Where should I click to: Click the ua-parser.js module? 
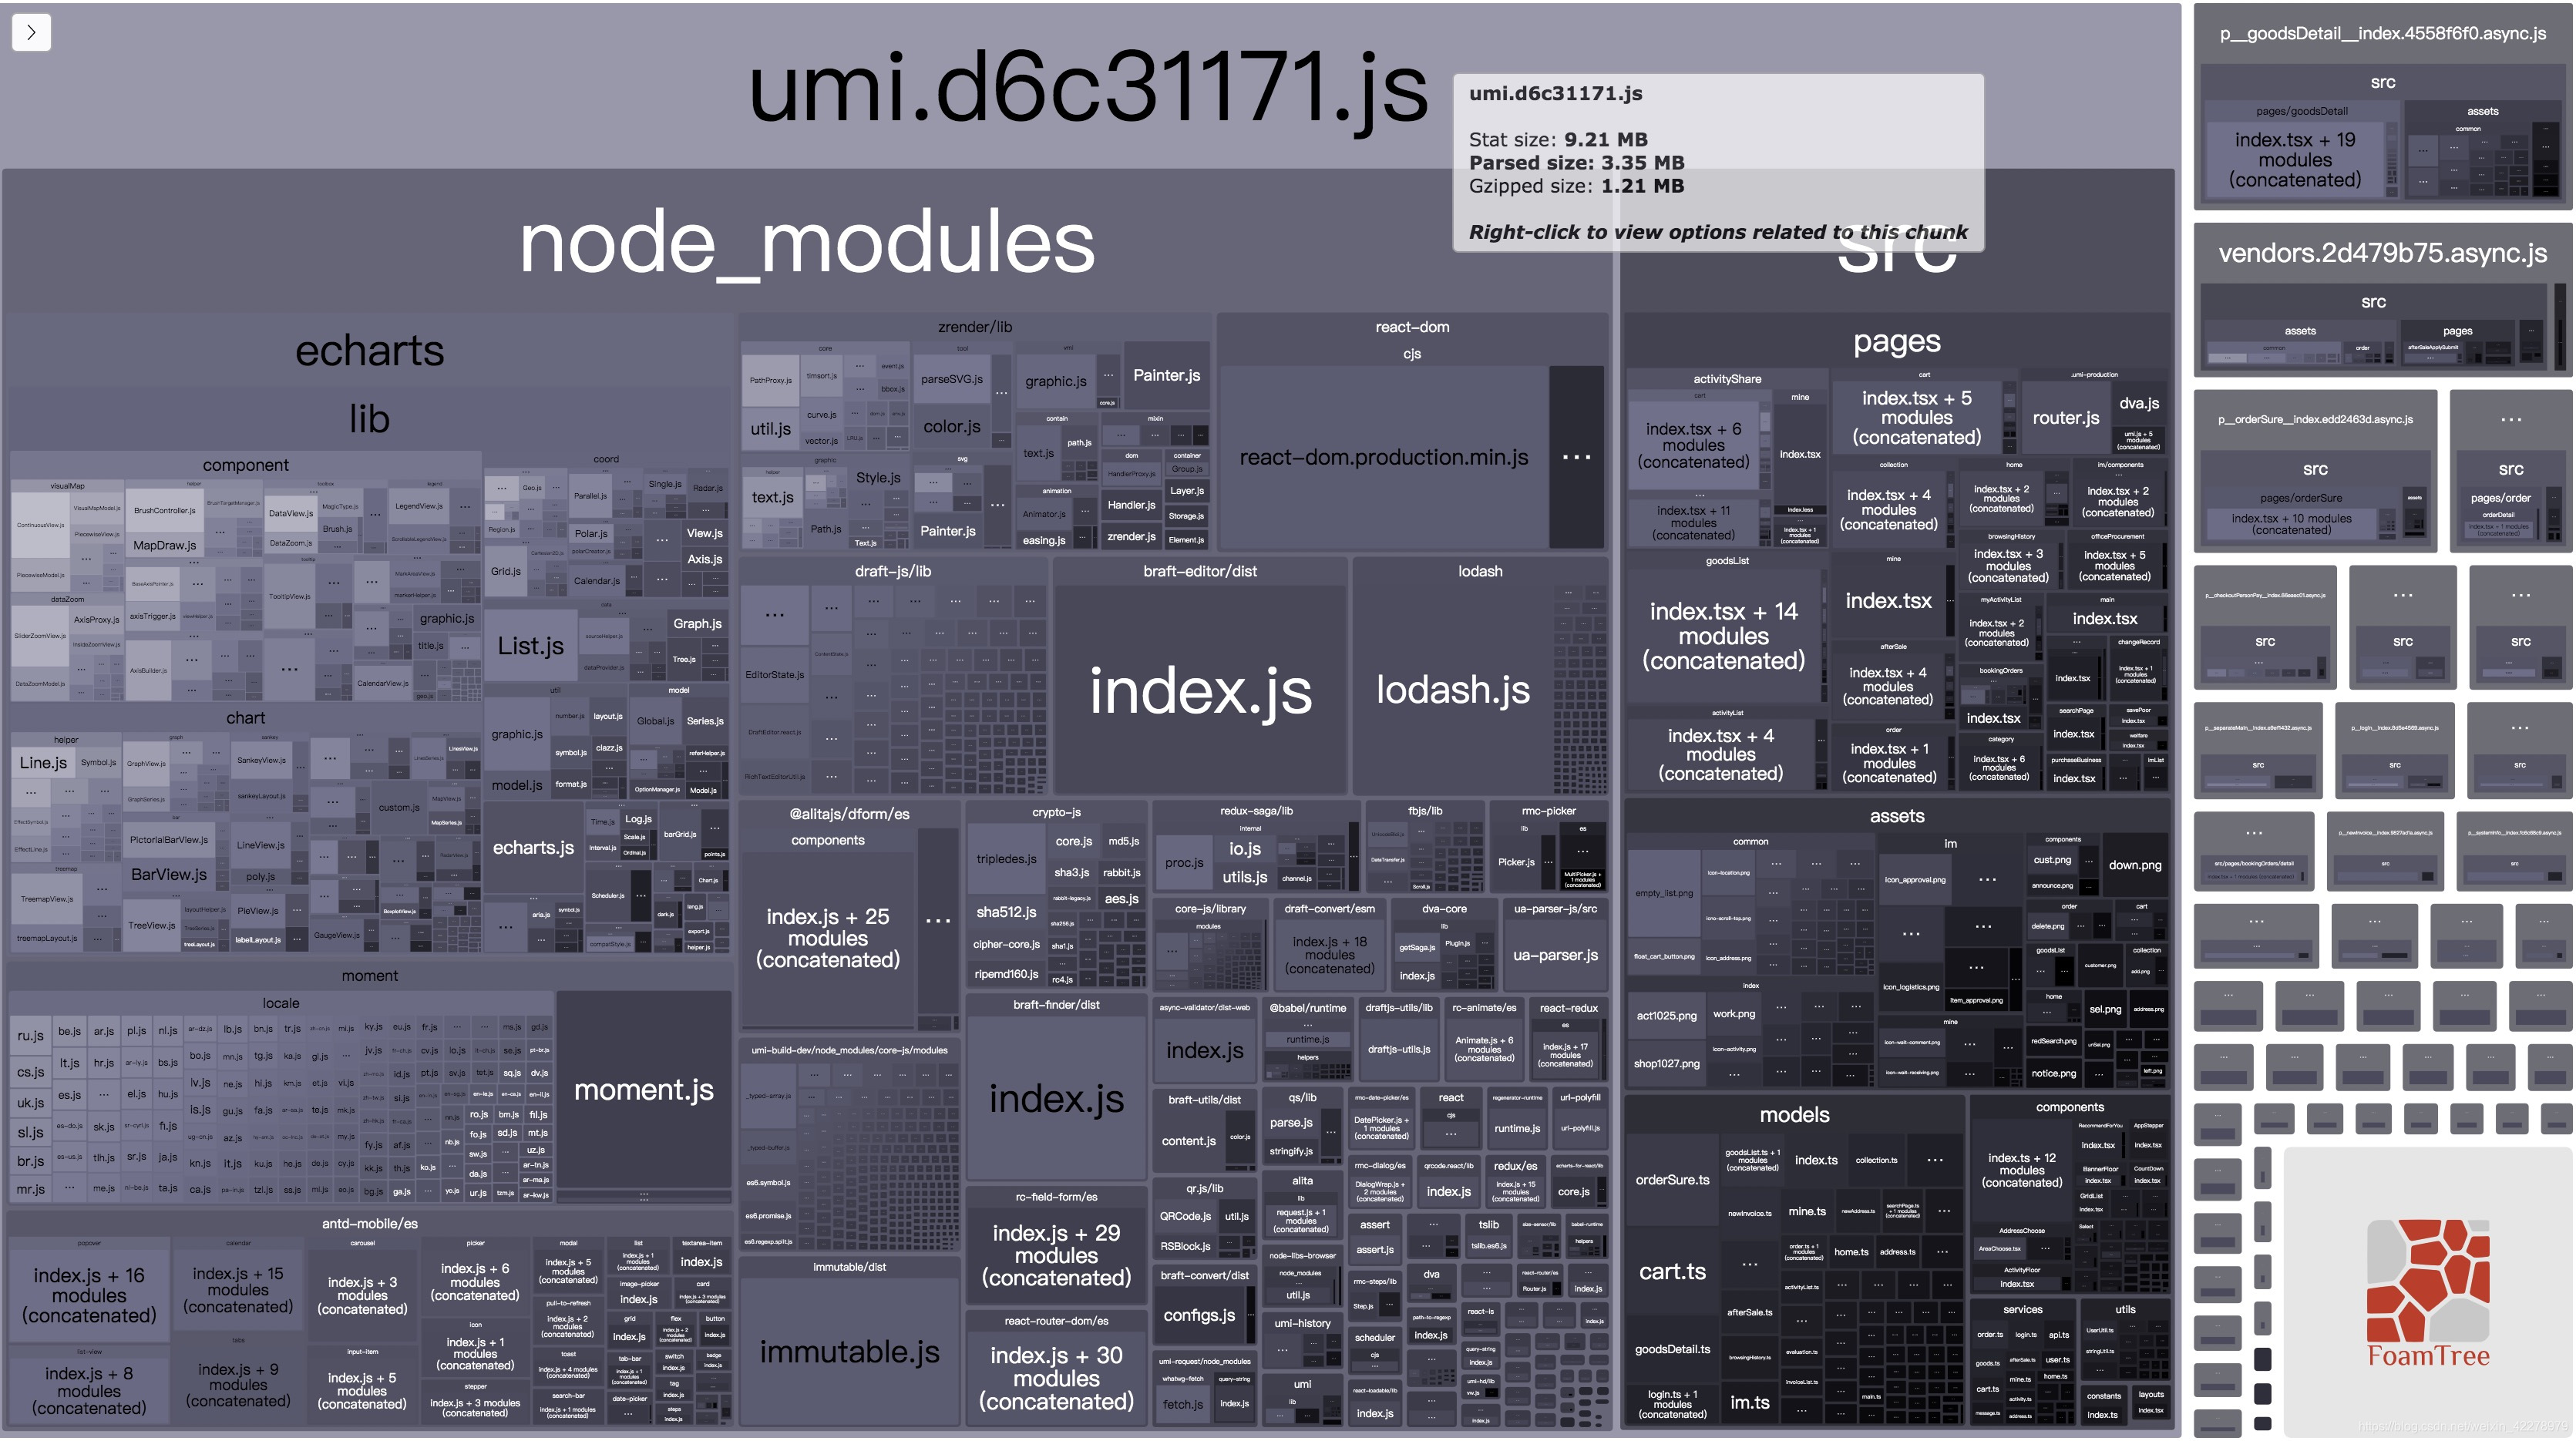point(1555,955)
